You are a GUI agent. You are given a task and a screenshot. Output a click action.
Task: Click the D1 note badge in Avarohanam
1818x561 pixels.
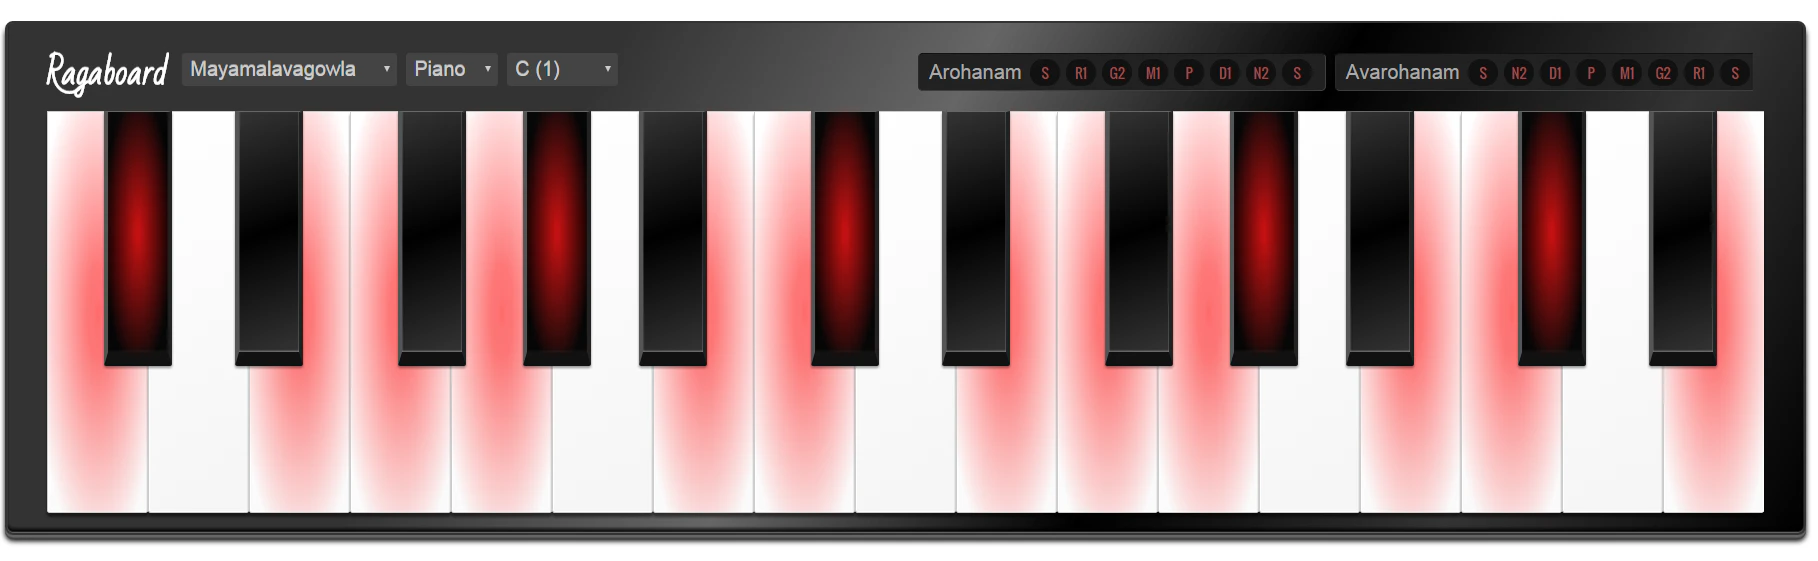point(1555,73)
